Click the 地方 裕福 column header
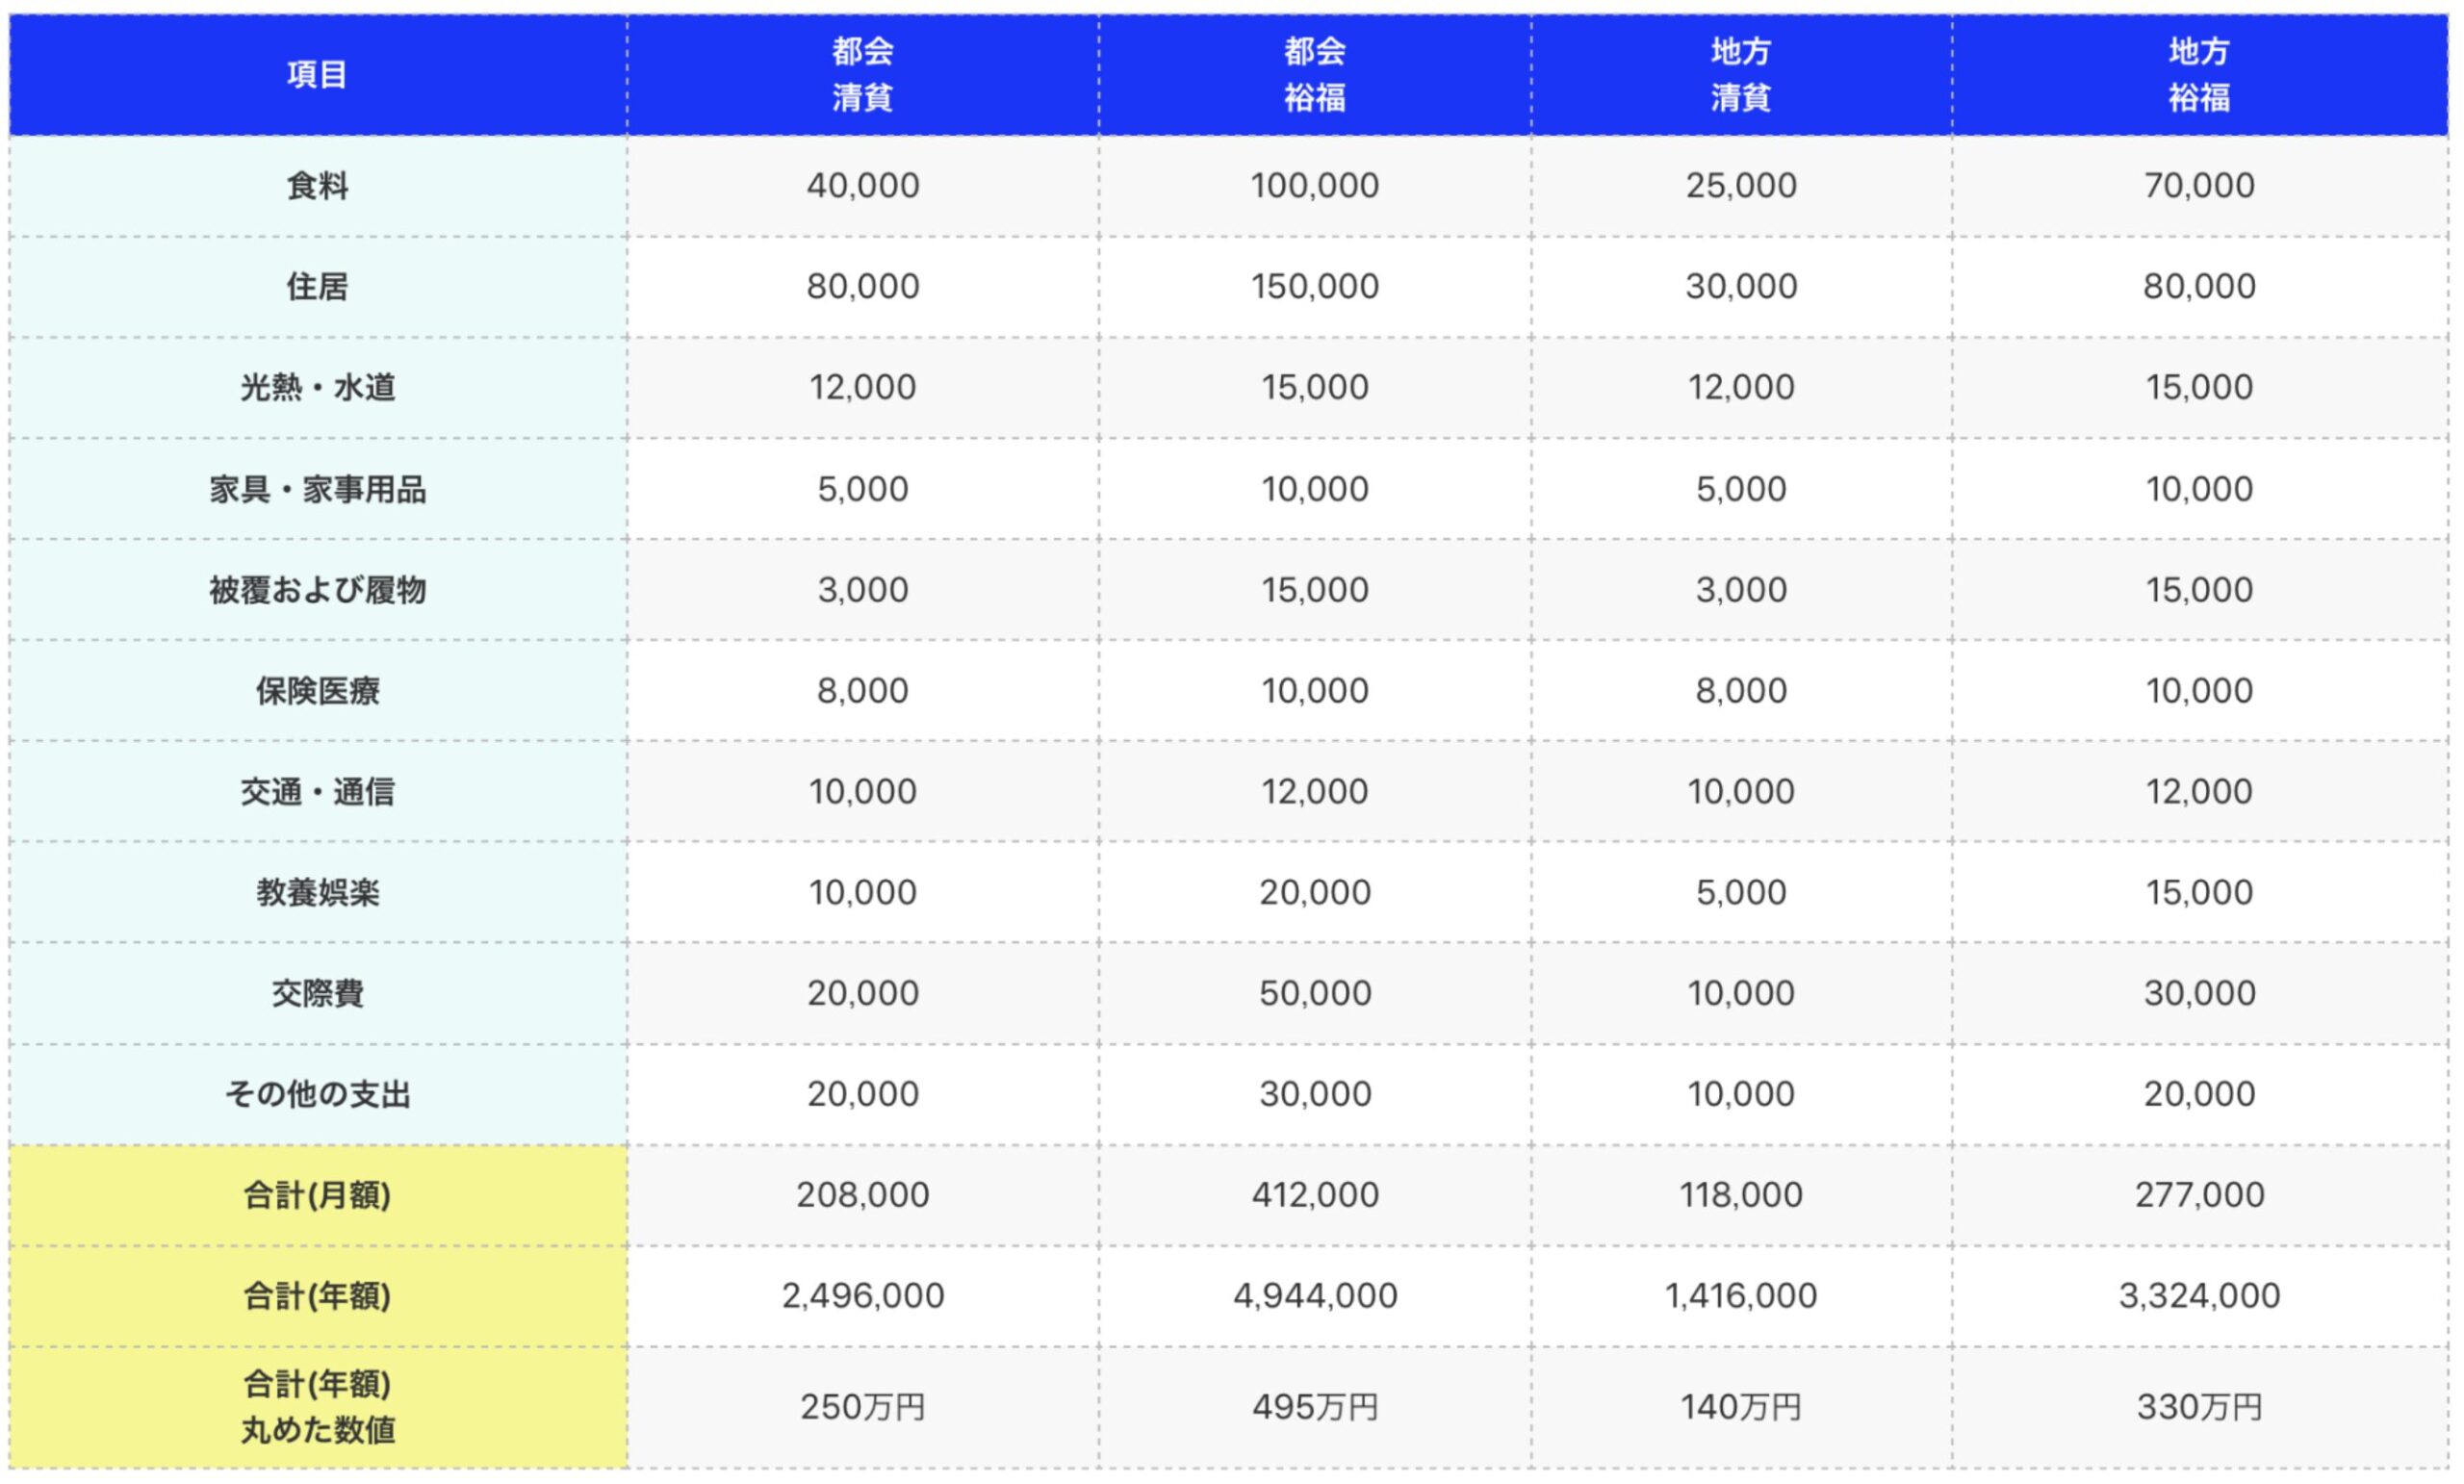This screenshot has height=1484, width=2464. coord(2199,74)
